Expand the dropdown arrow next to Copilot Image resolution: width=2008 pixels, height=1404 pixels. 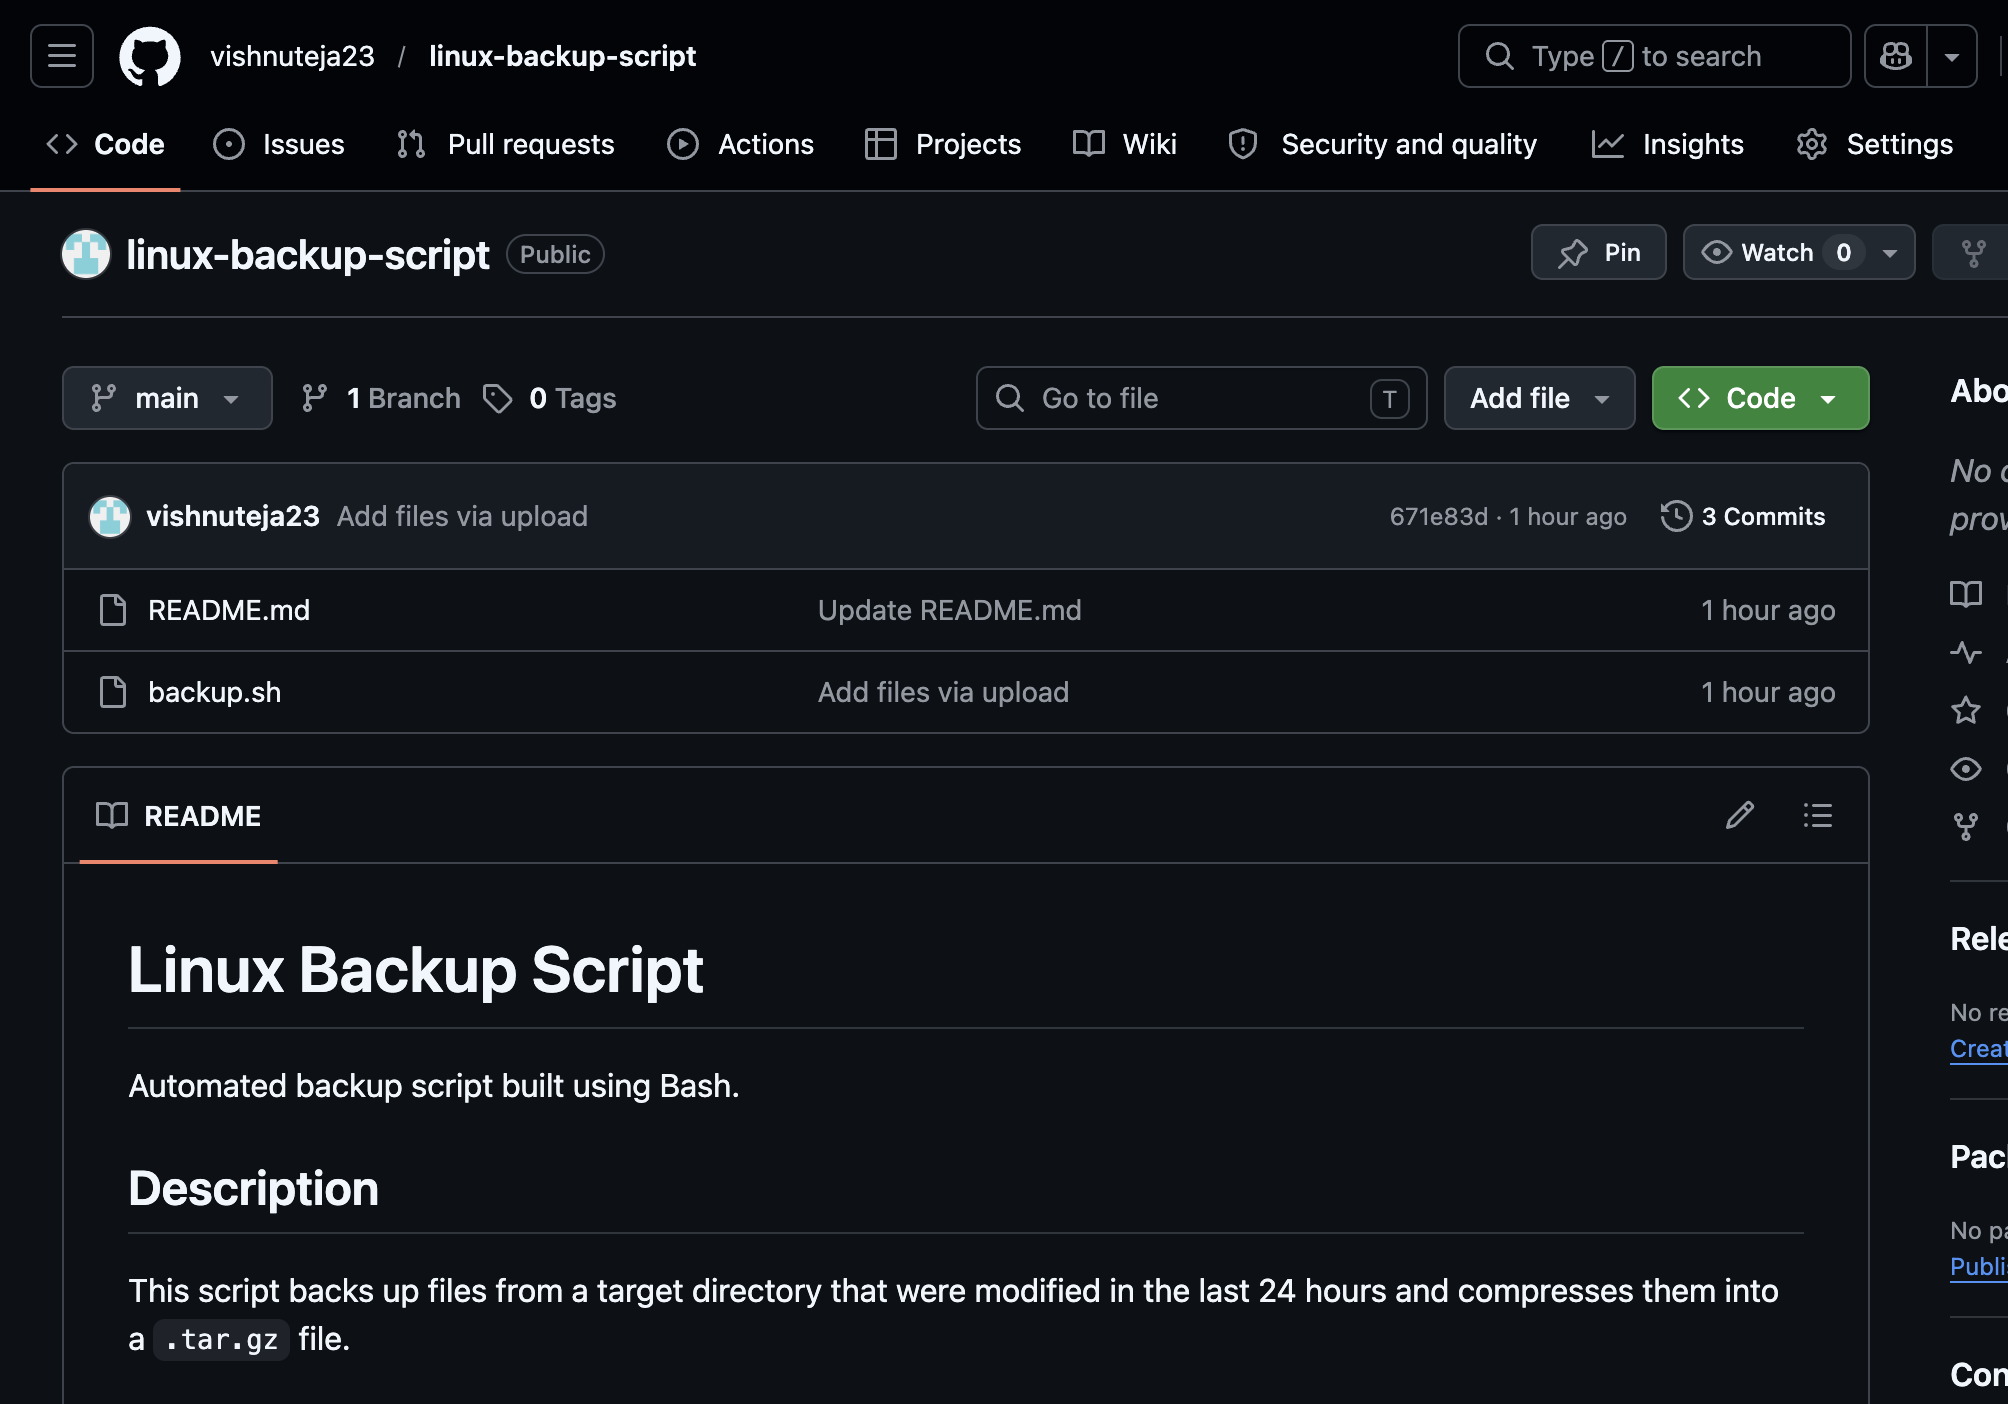coord(1951,57)
